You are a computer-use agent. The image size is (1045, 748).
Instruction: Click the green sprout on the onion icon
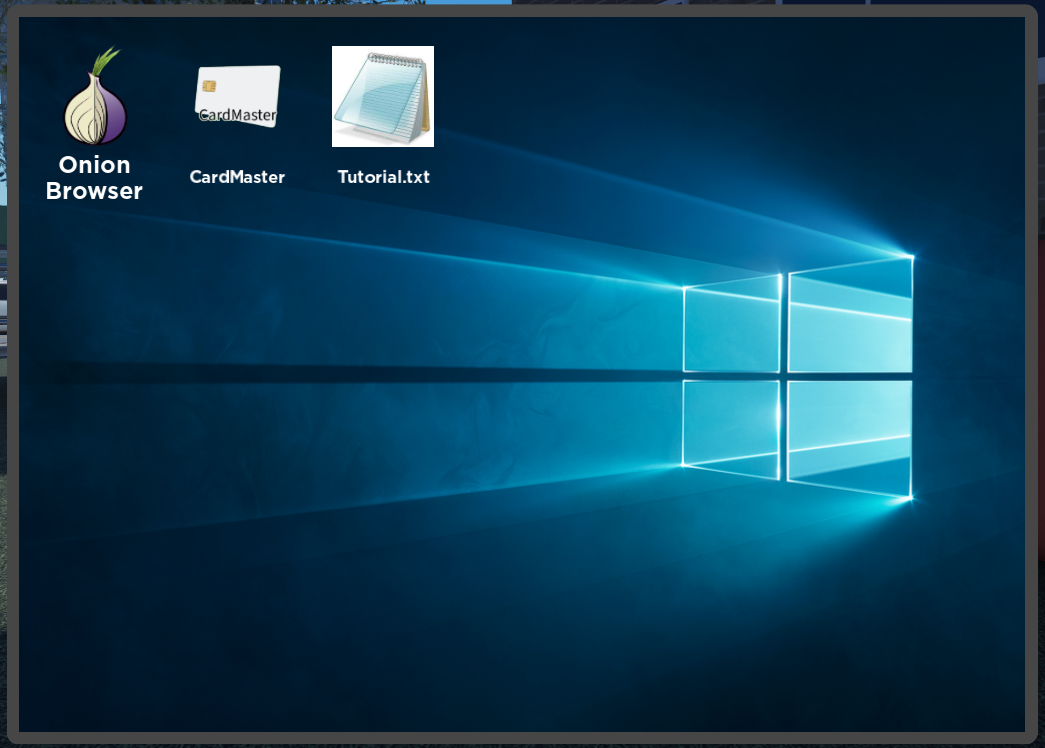coord(104,61)
